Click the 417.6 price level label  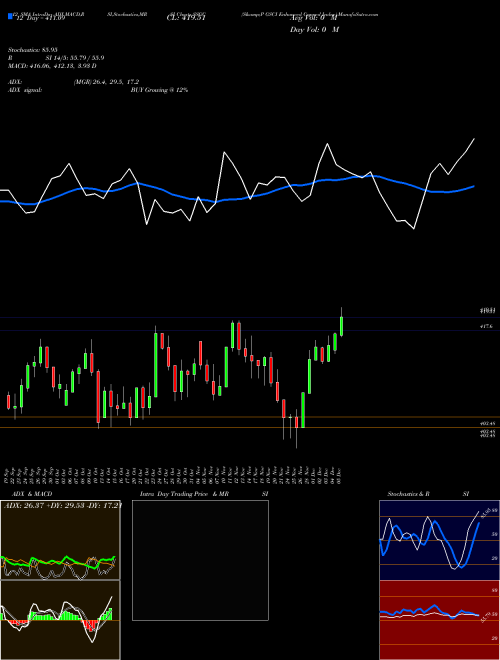tap(486, 326)
